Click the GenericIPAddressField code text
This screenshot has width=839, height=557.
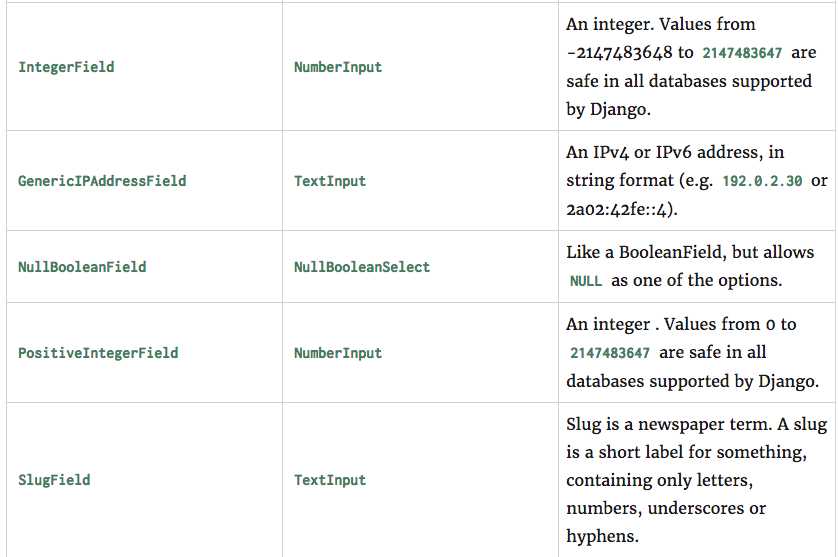click(x=102, y=181)
